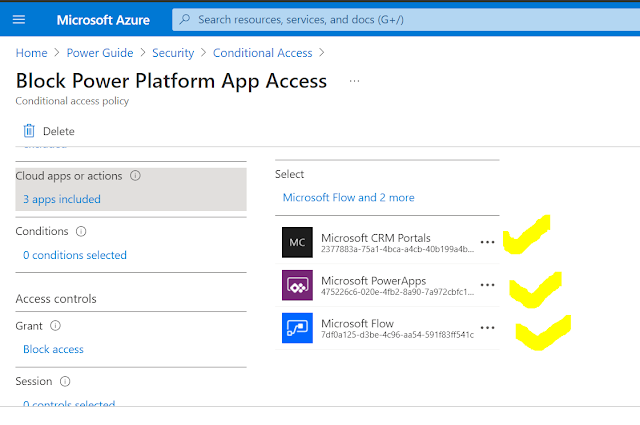Show info tooltip for Conditions
640x425 pixels.
(x=82, y=231)
